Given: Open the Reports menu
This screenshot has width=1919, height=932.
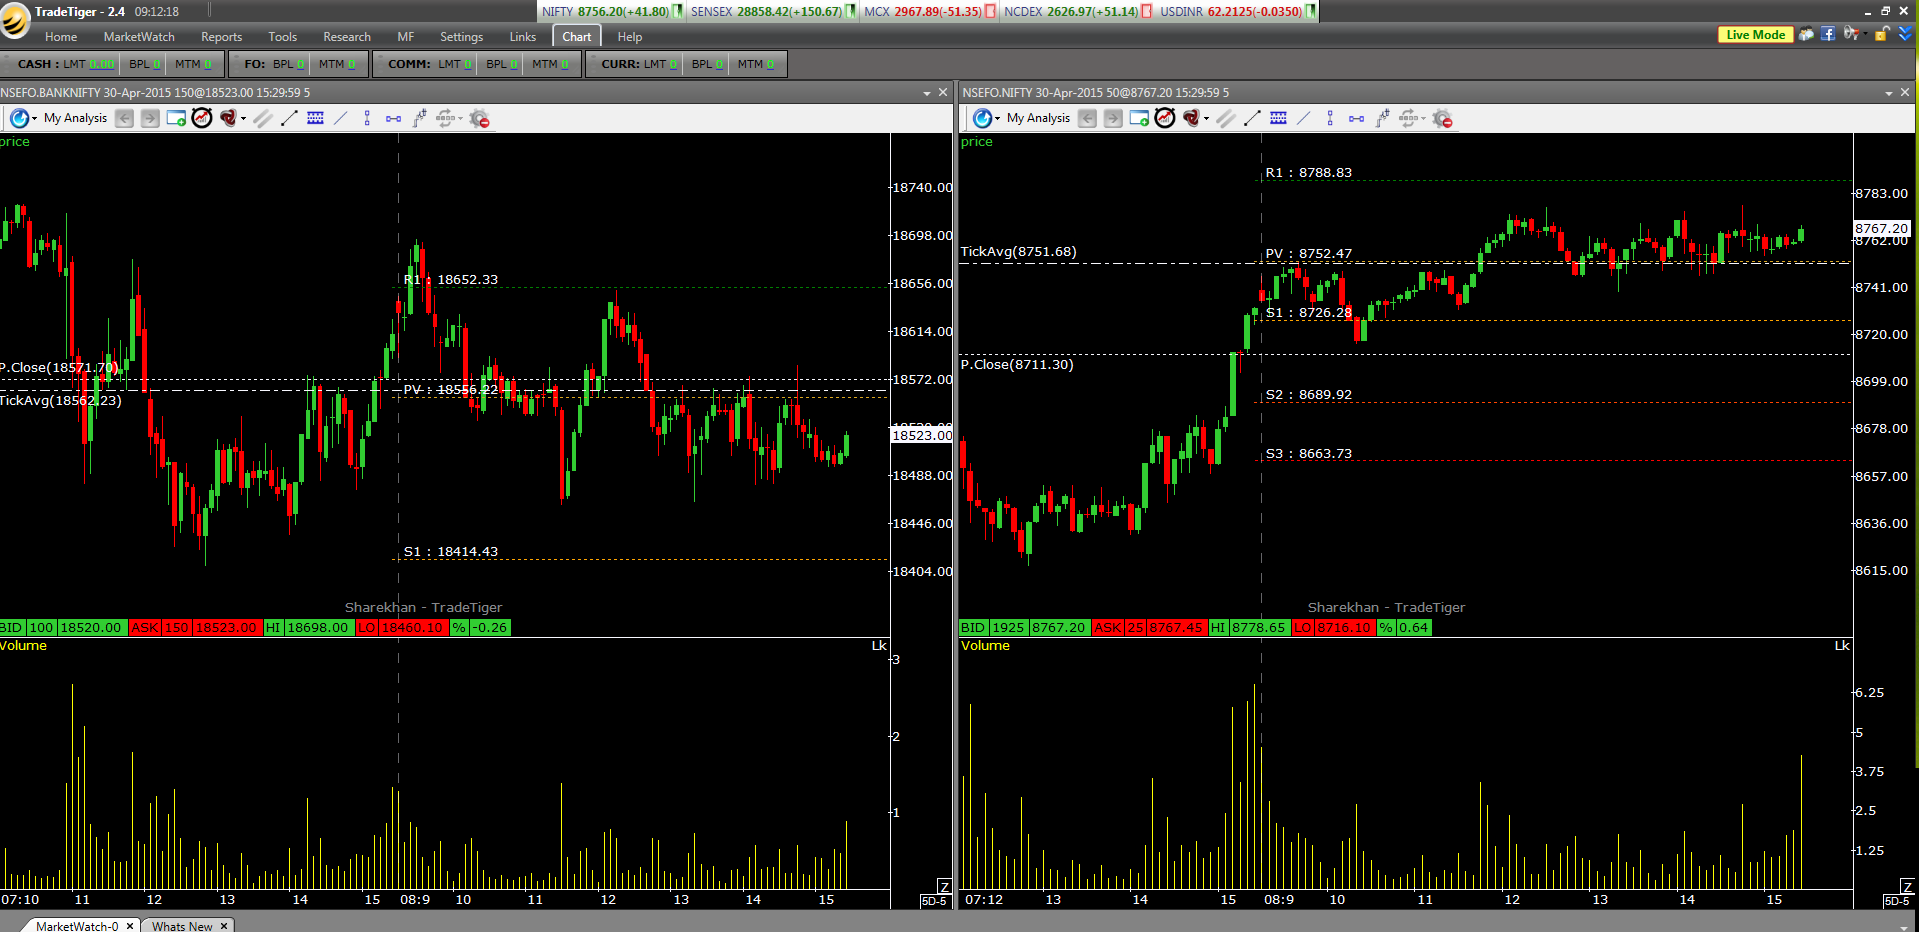Looking at the screenshot, I should (x=221, y=37).
